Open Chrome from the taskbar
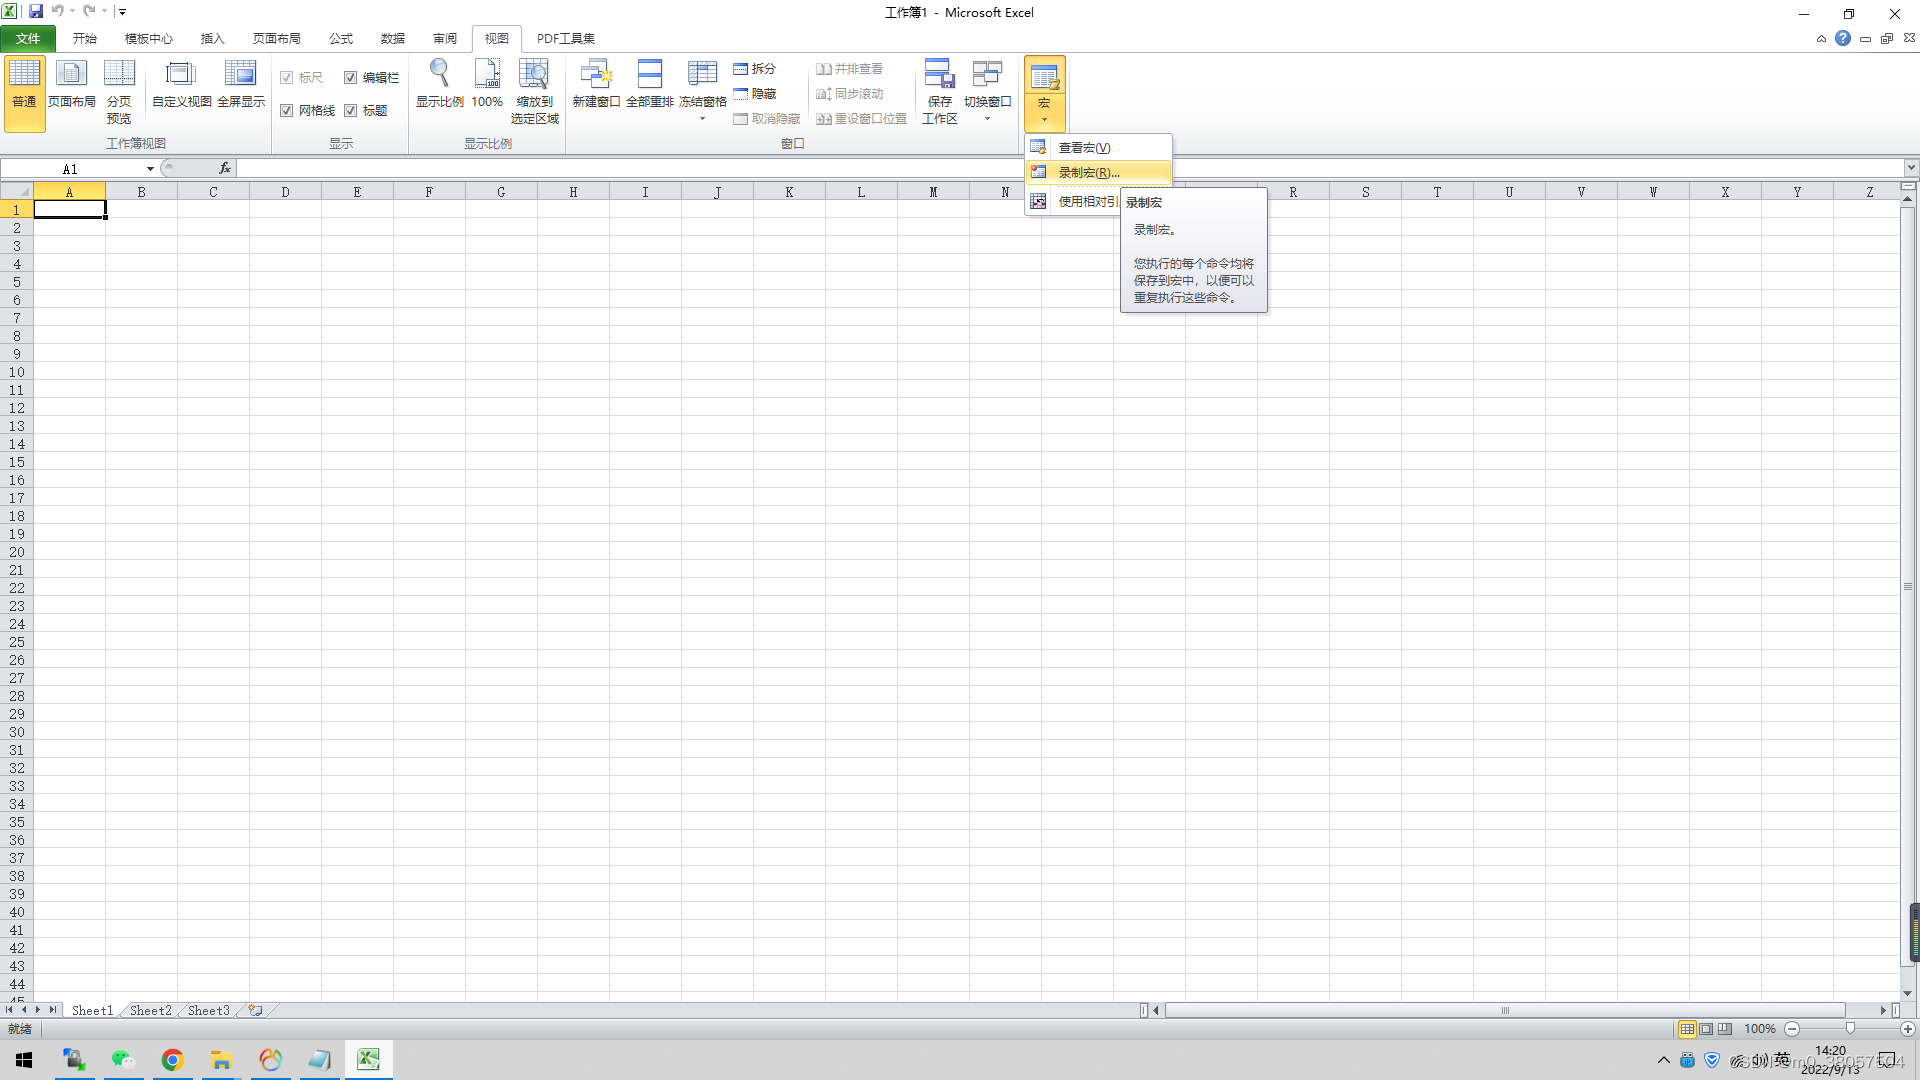Screen dimensions: 1920x1080 [172, 1060]
